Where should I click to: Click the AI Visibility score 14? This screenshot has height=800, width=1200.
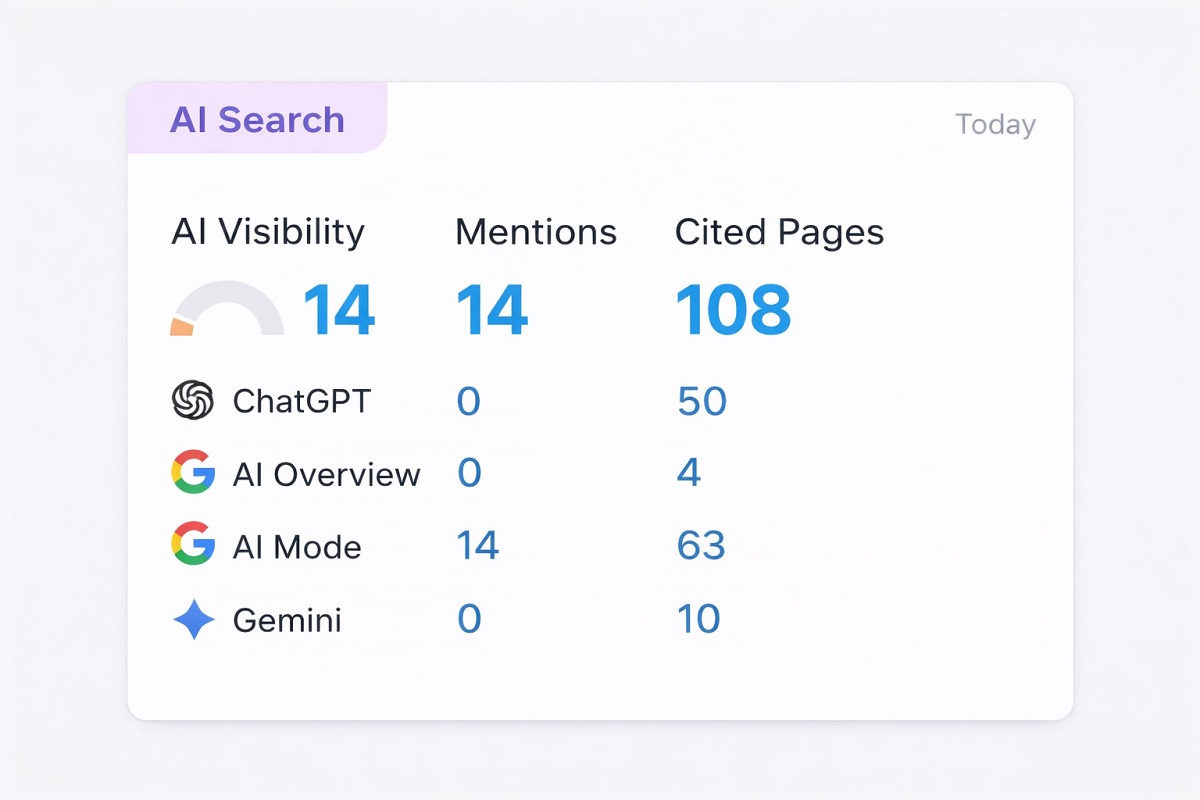pos(339,310)
